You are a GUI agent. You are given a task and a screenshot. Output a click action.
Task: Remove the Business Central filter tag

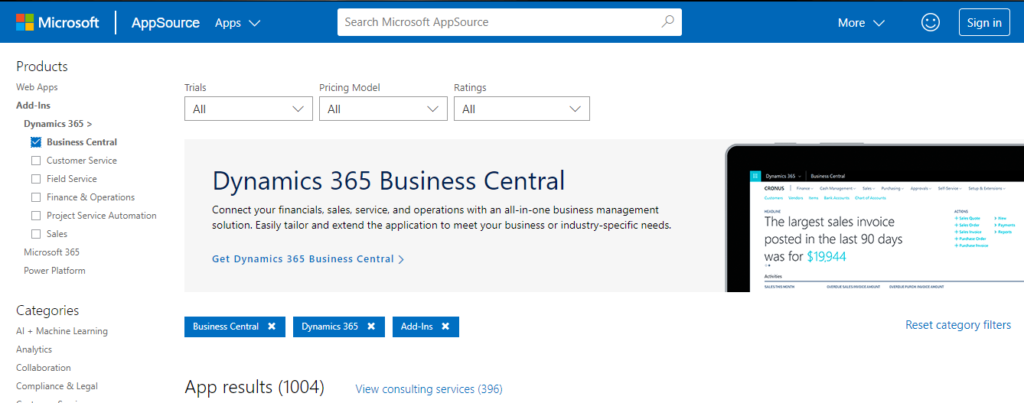[x=271, y=326]
